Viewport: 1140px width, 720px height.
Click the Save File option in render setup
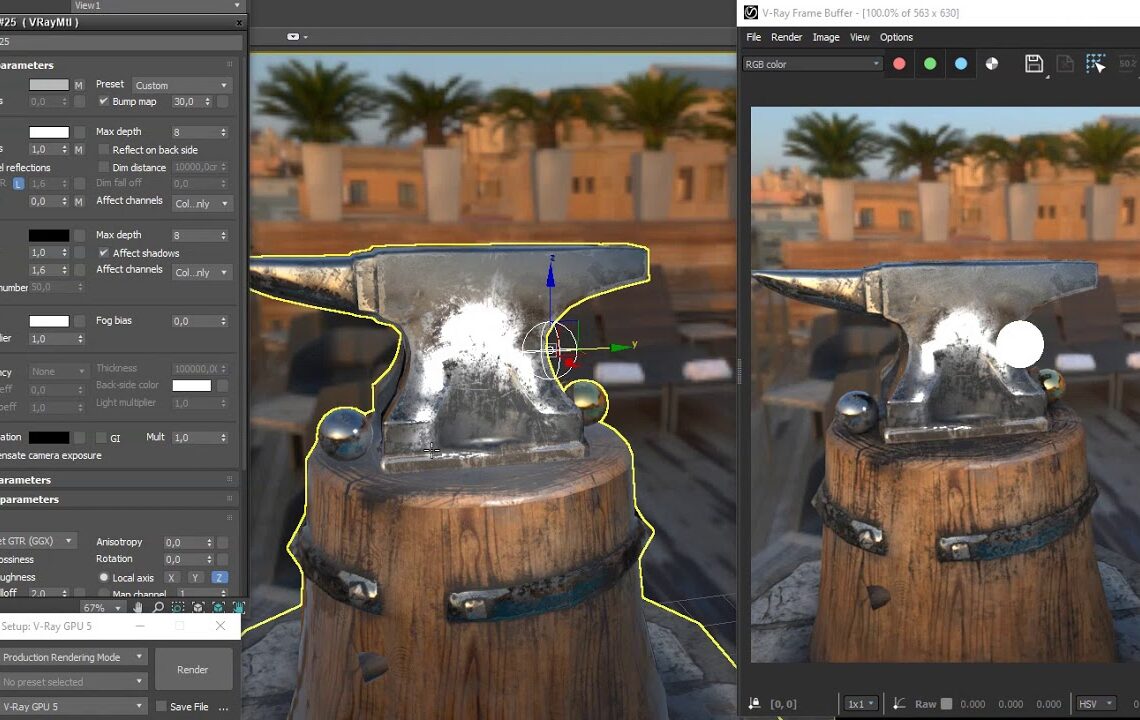click(x=160, y=706)
